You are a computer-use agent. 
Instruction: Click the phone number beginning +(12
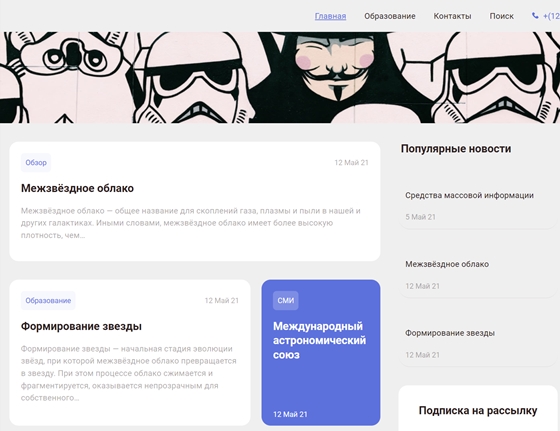pyautogui.click(x=551, y=16)
